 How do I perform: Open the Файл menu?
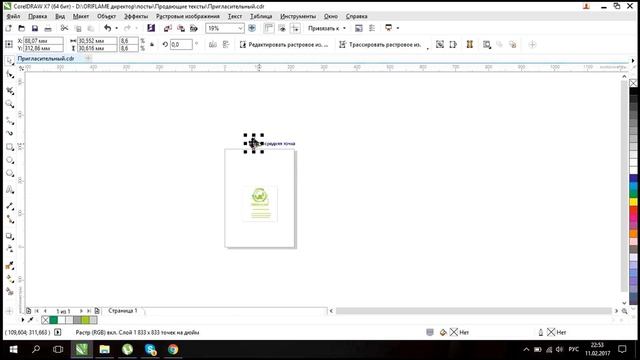13,16
